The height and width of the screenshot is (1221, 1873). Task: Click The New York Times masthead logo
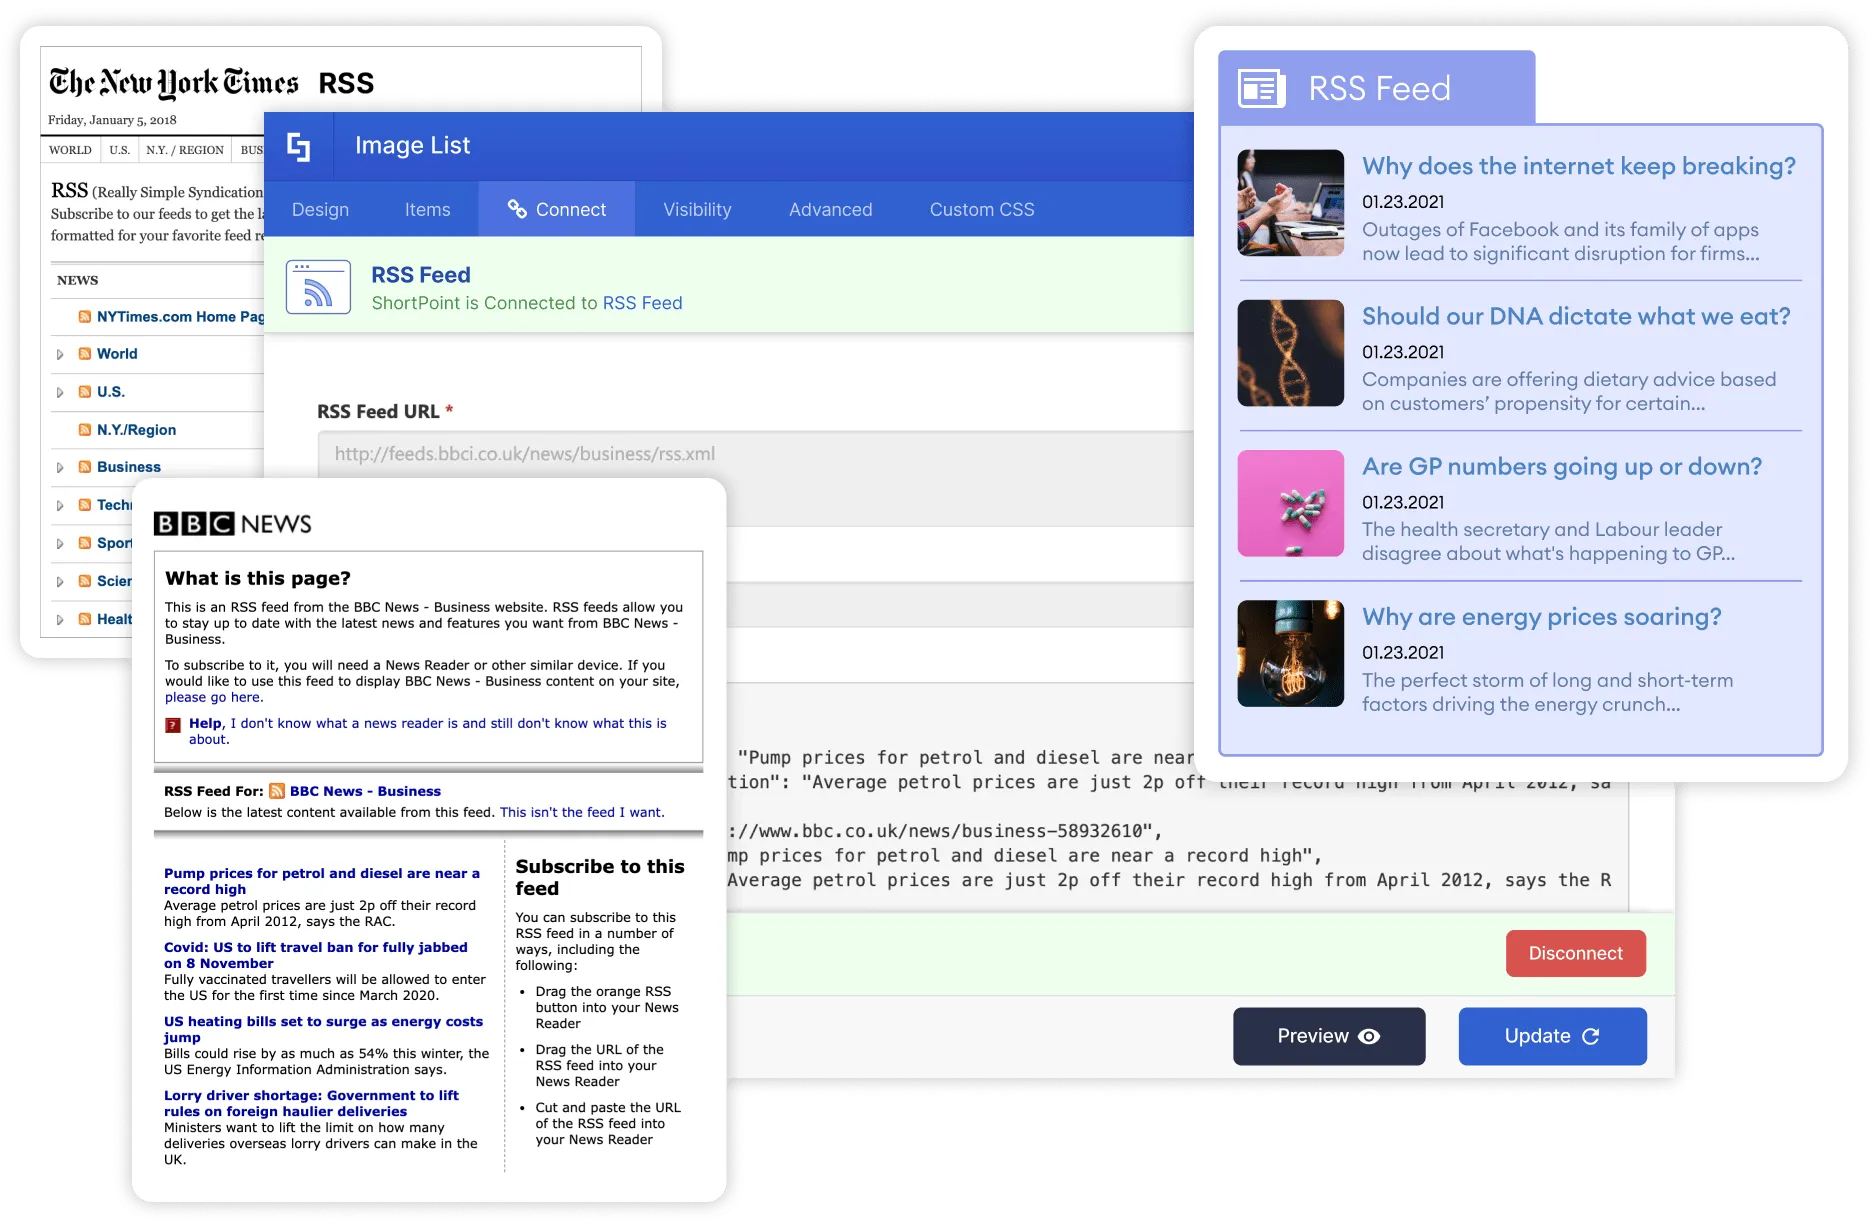tap(174, 82)
